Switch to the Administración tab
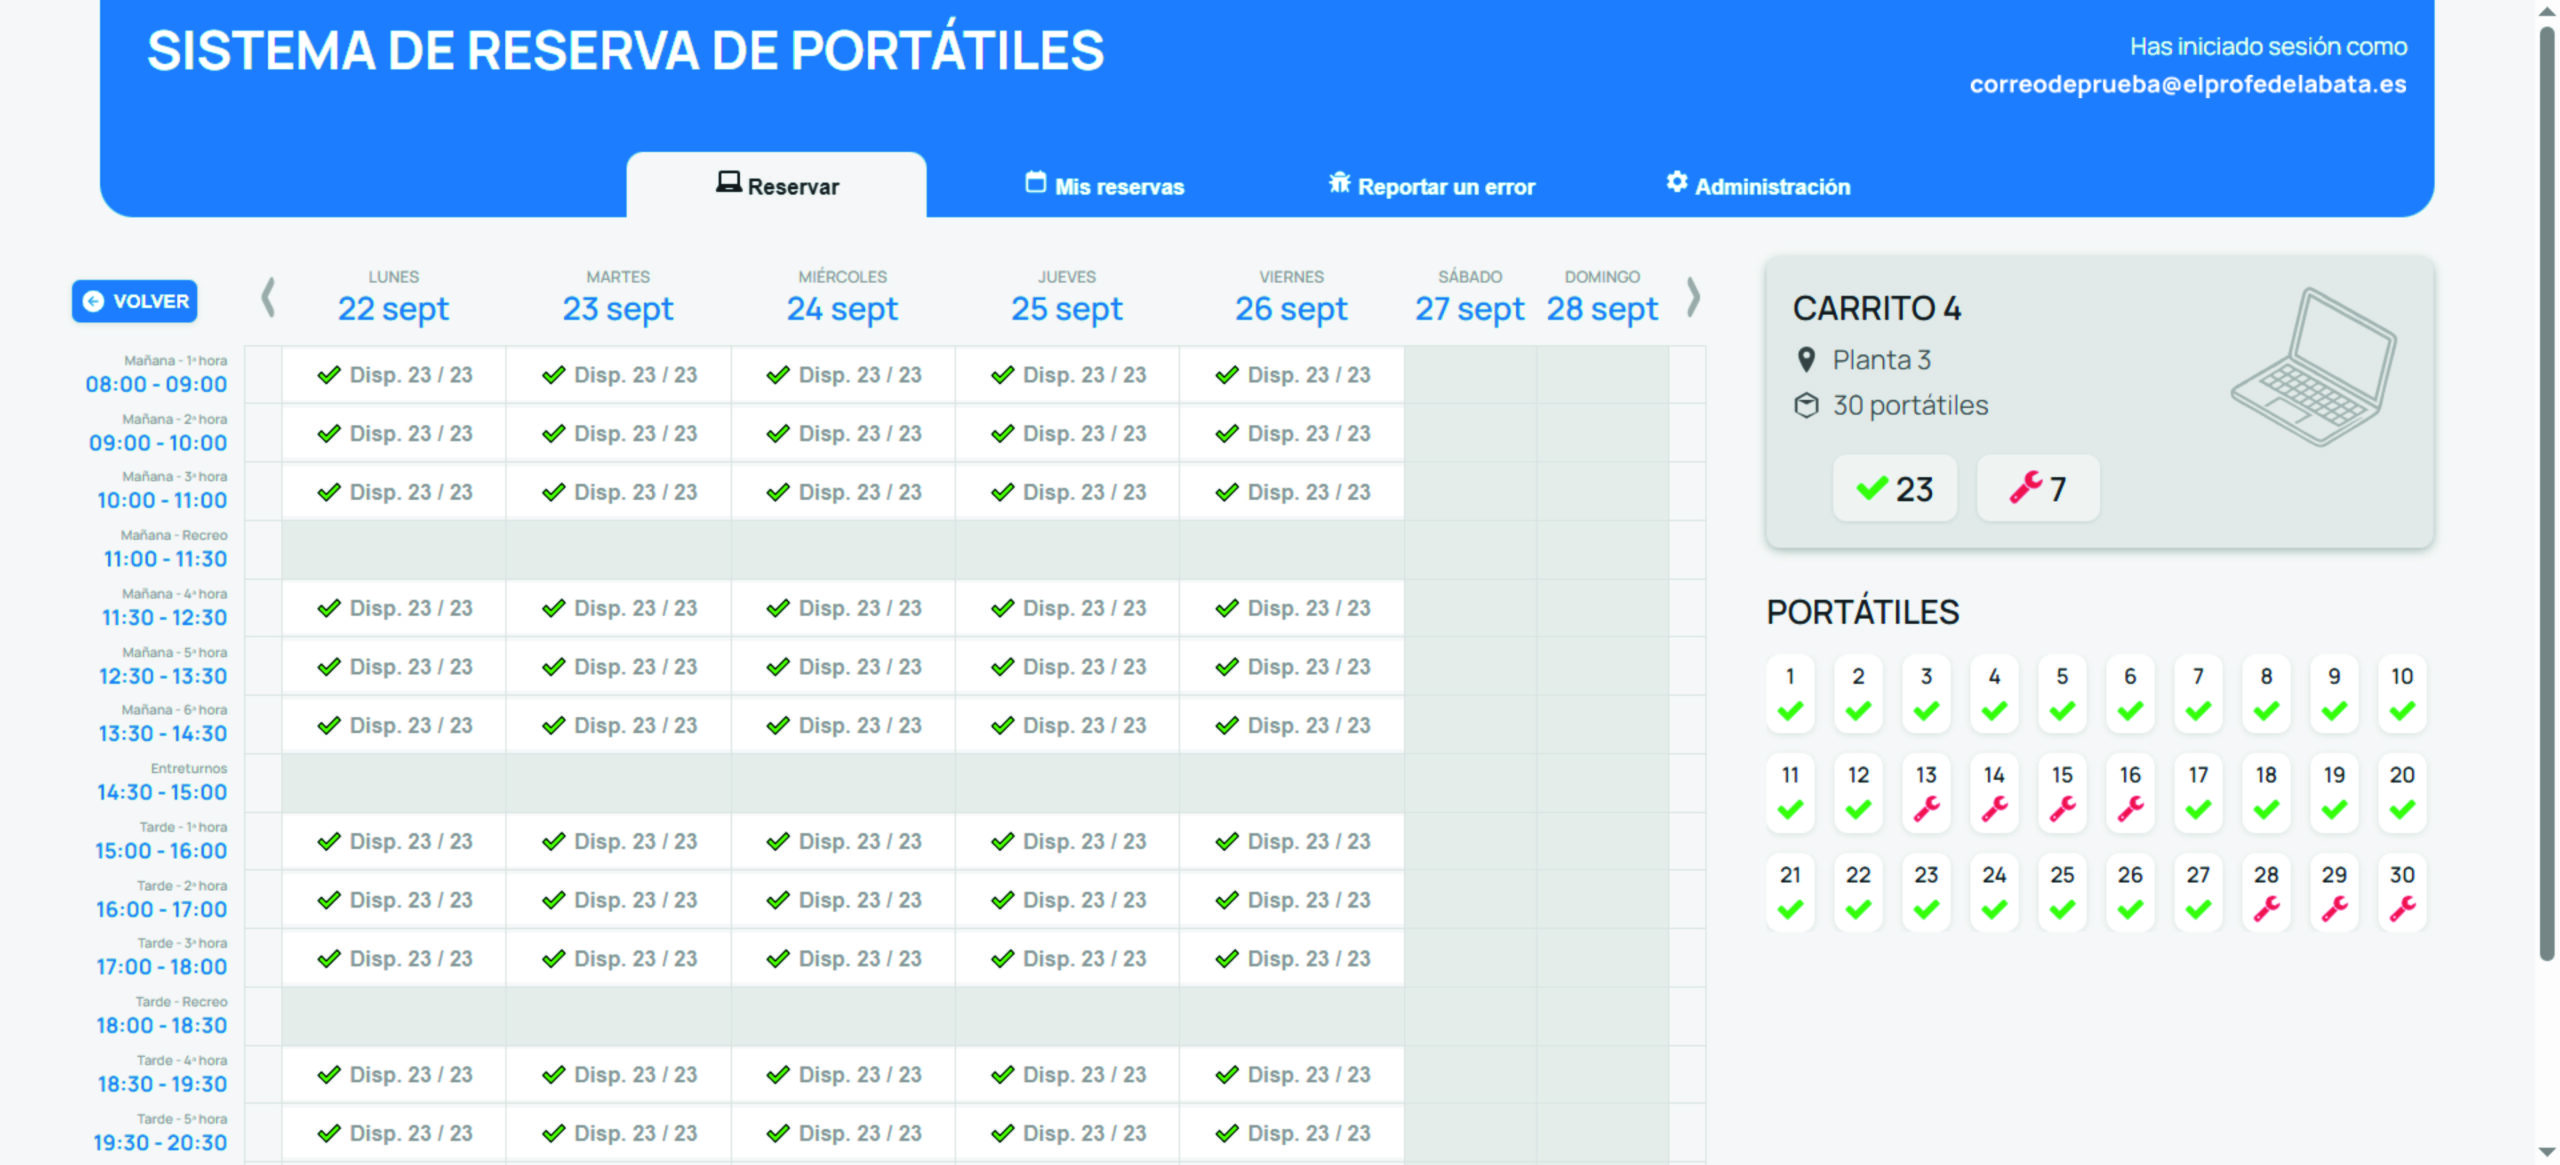2560x1165 pixels. tap(1758, 186)
